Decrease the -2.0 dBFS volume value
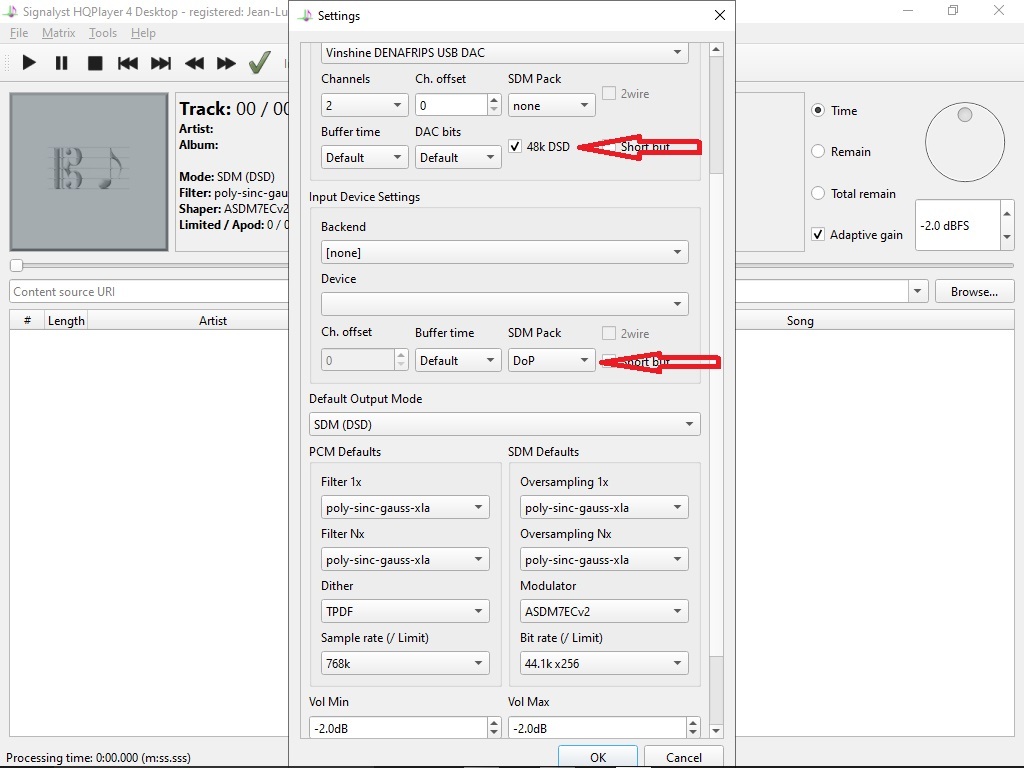This screenshot has width=1024, height=768. point(1007,237)
